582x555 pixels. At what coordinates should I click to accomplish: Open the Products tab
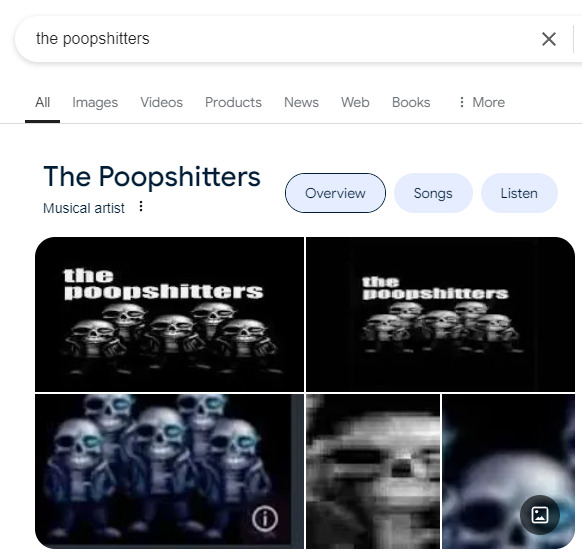tap(233, 102)
